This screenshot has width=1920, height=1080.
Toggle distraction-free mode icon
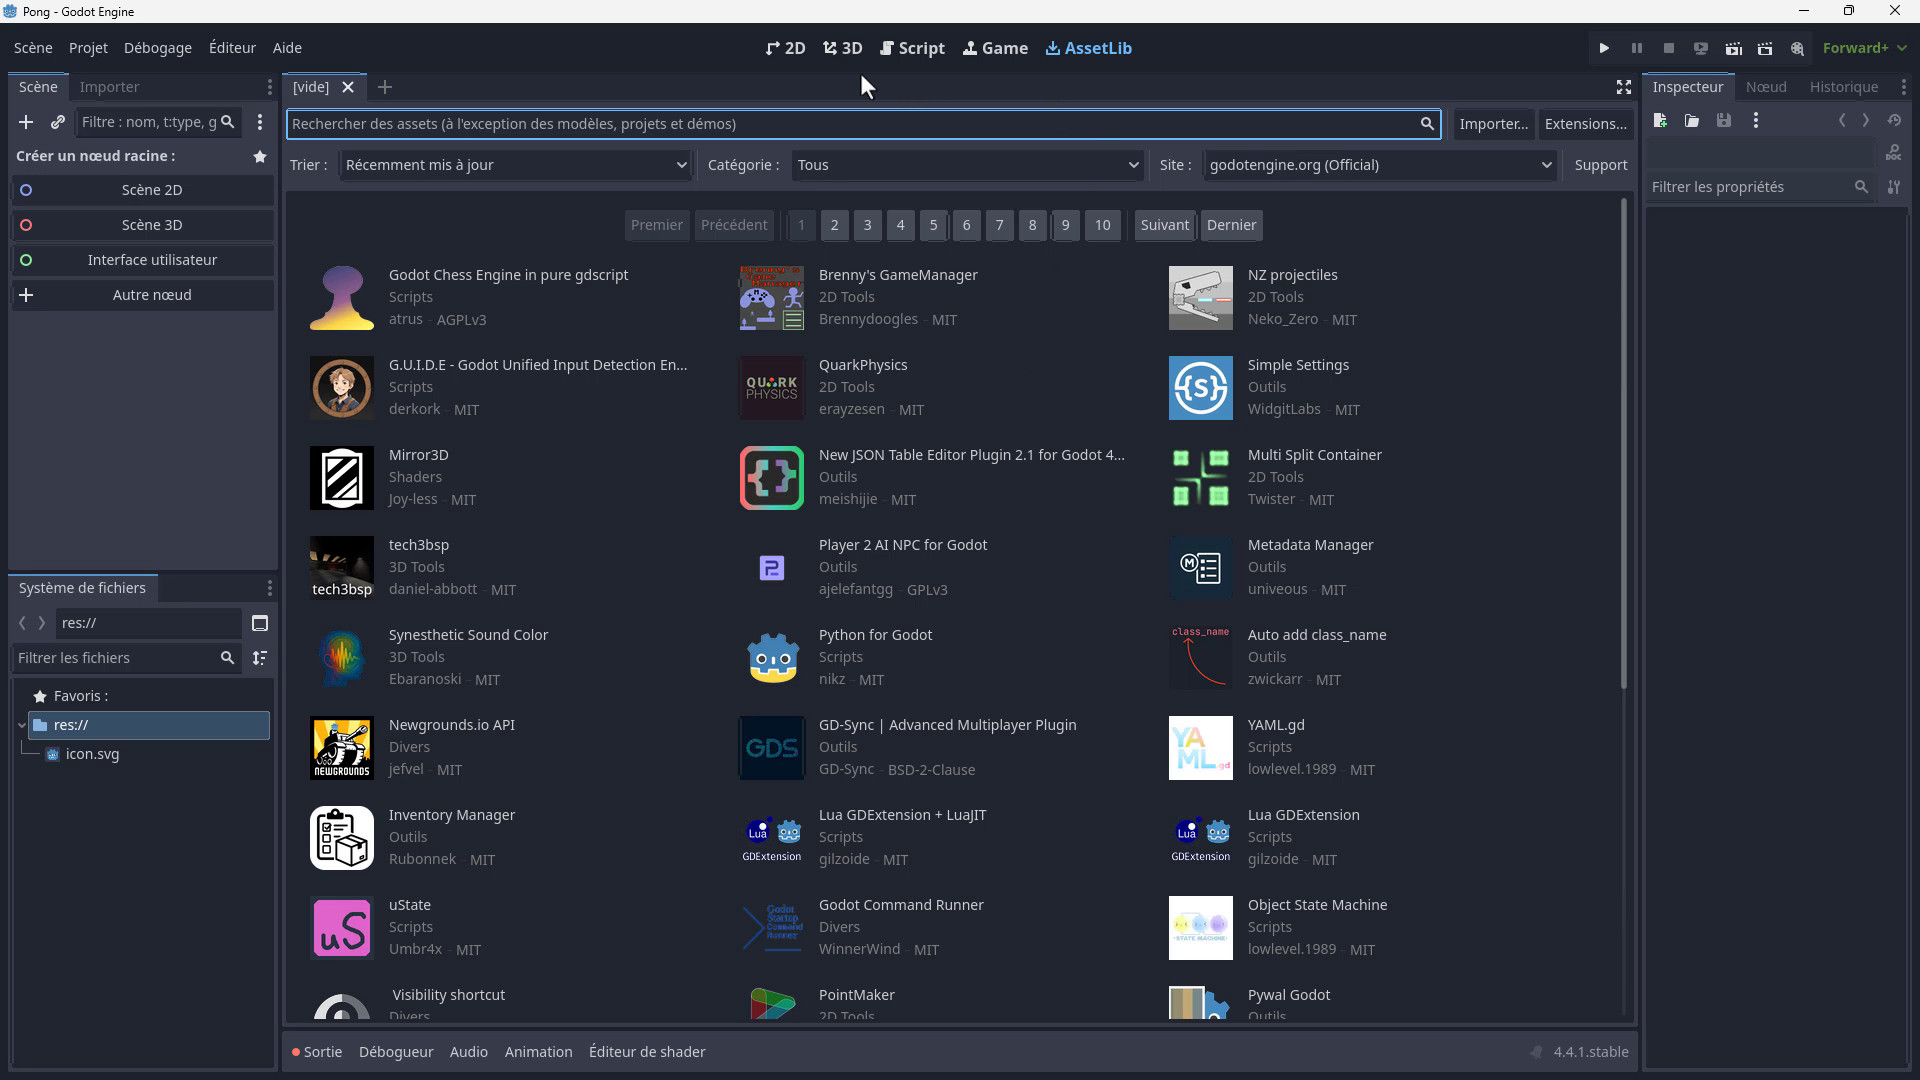1624,87
